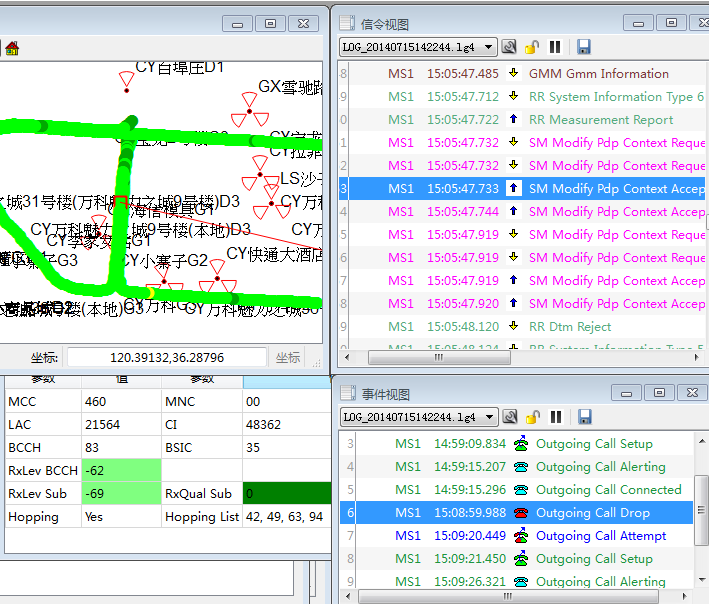Click the red phone icon for Call Drop

(520, 513)
